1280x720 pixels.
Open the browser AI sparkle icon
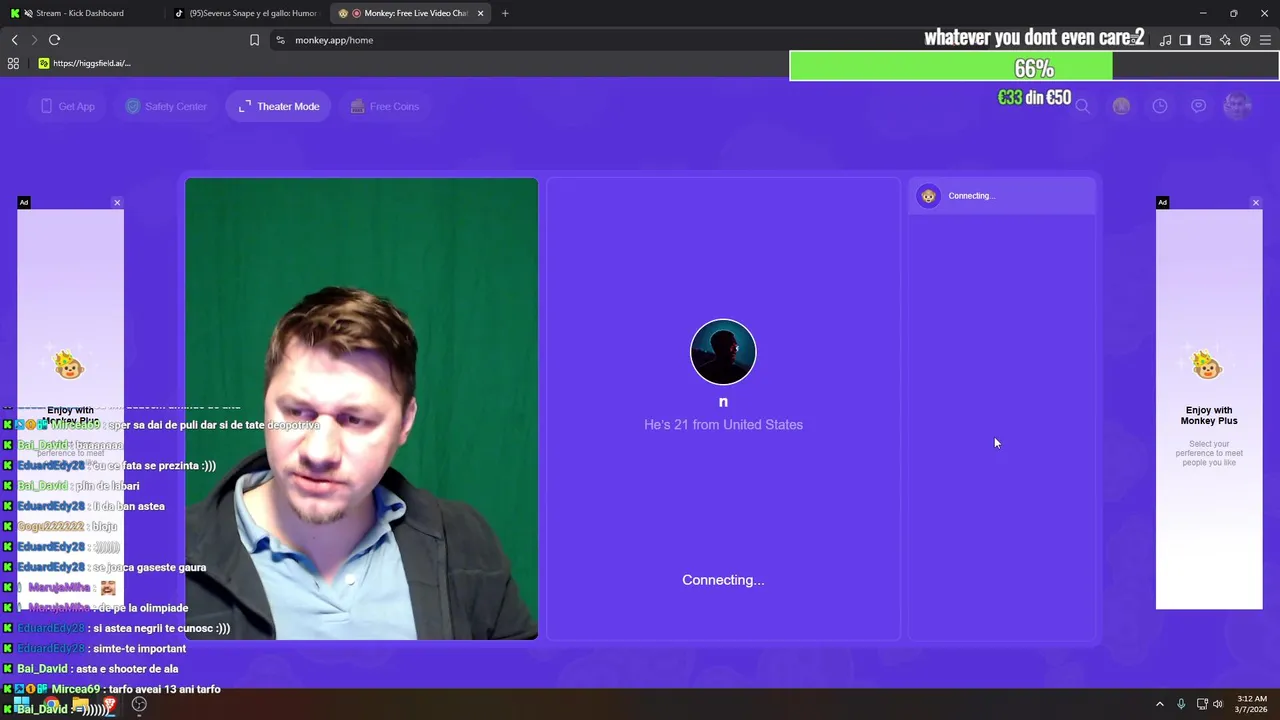(1225, 40)
